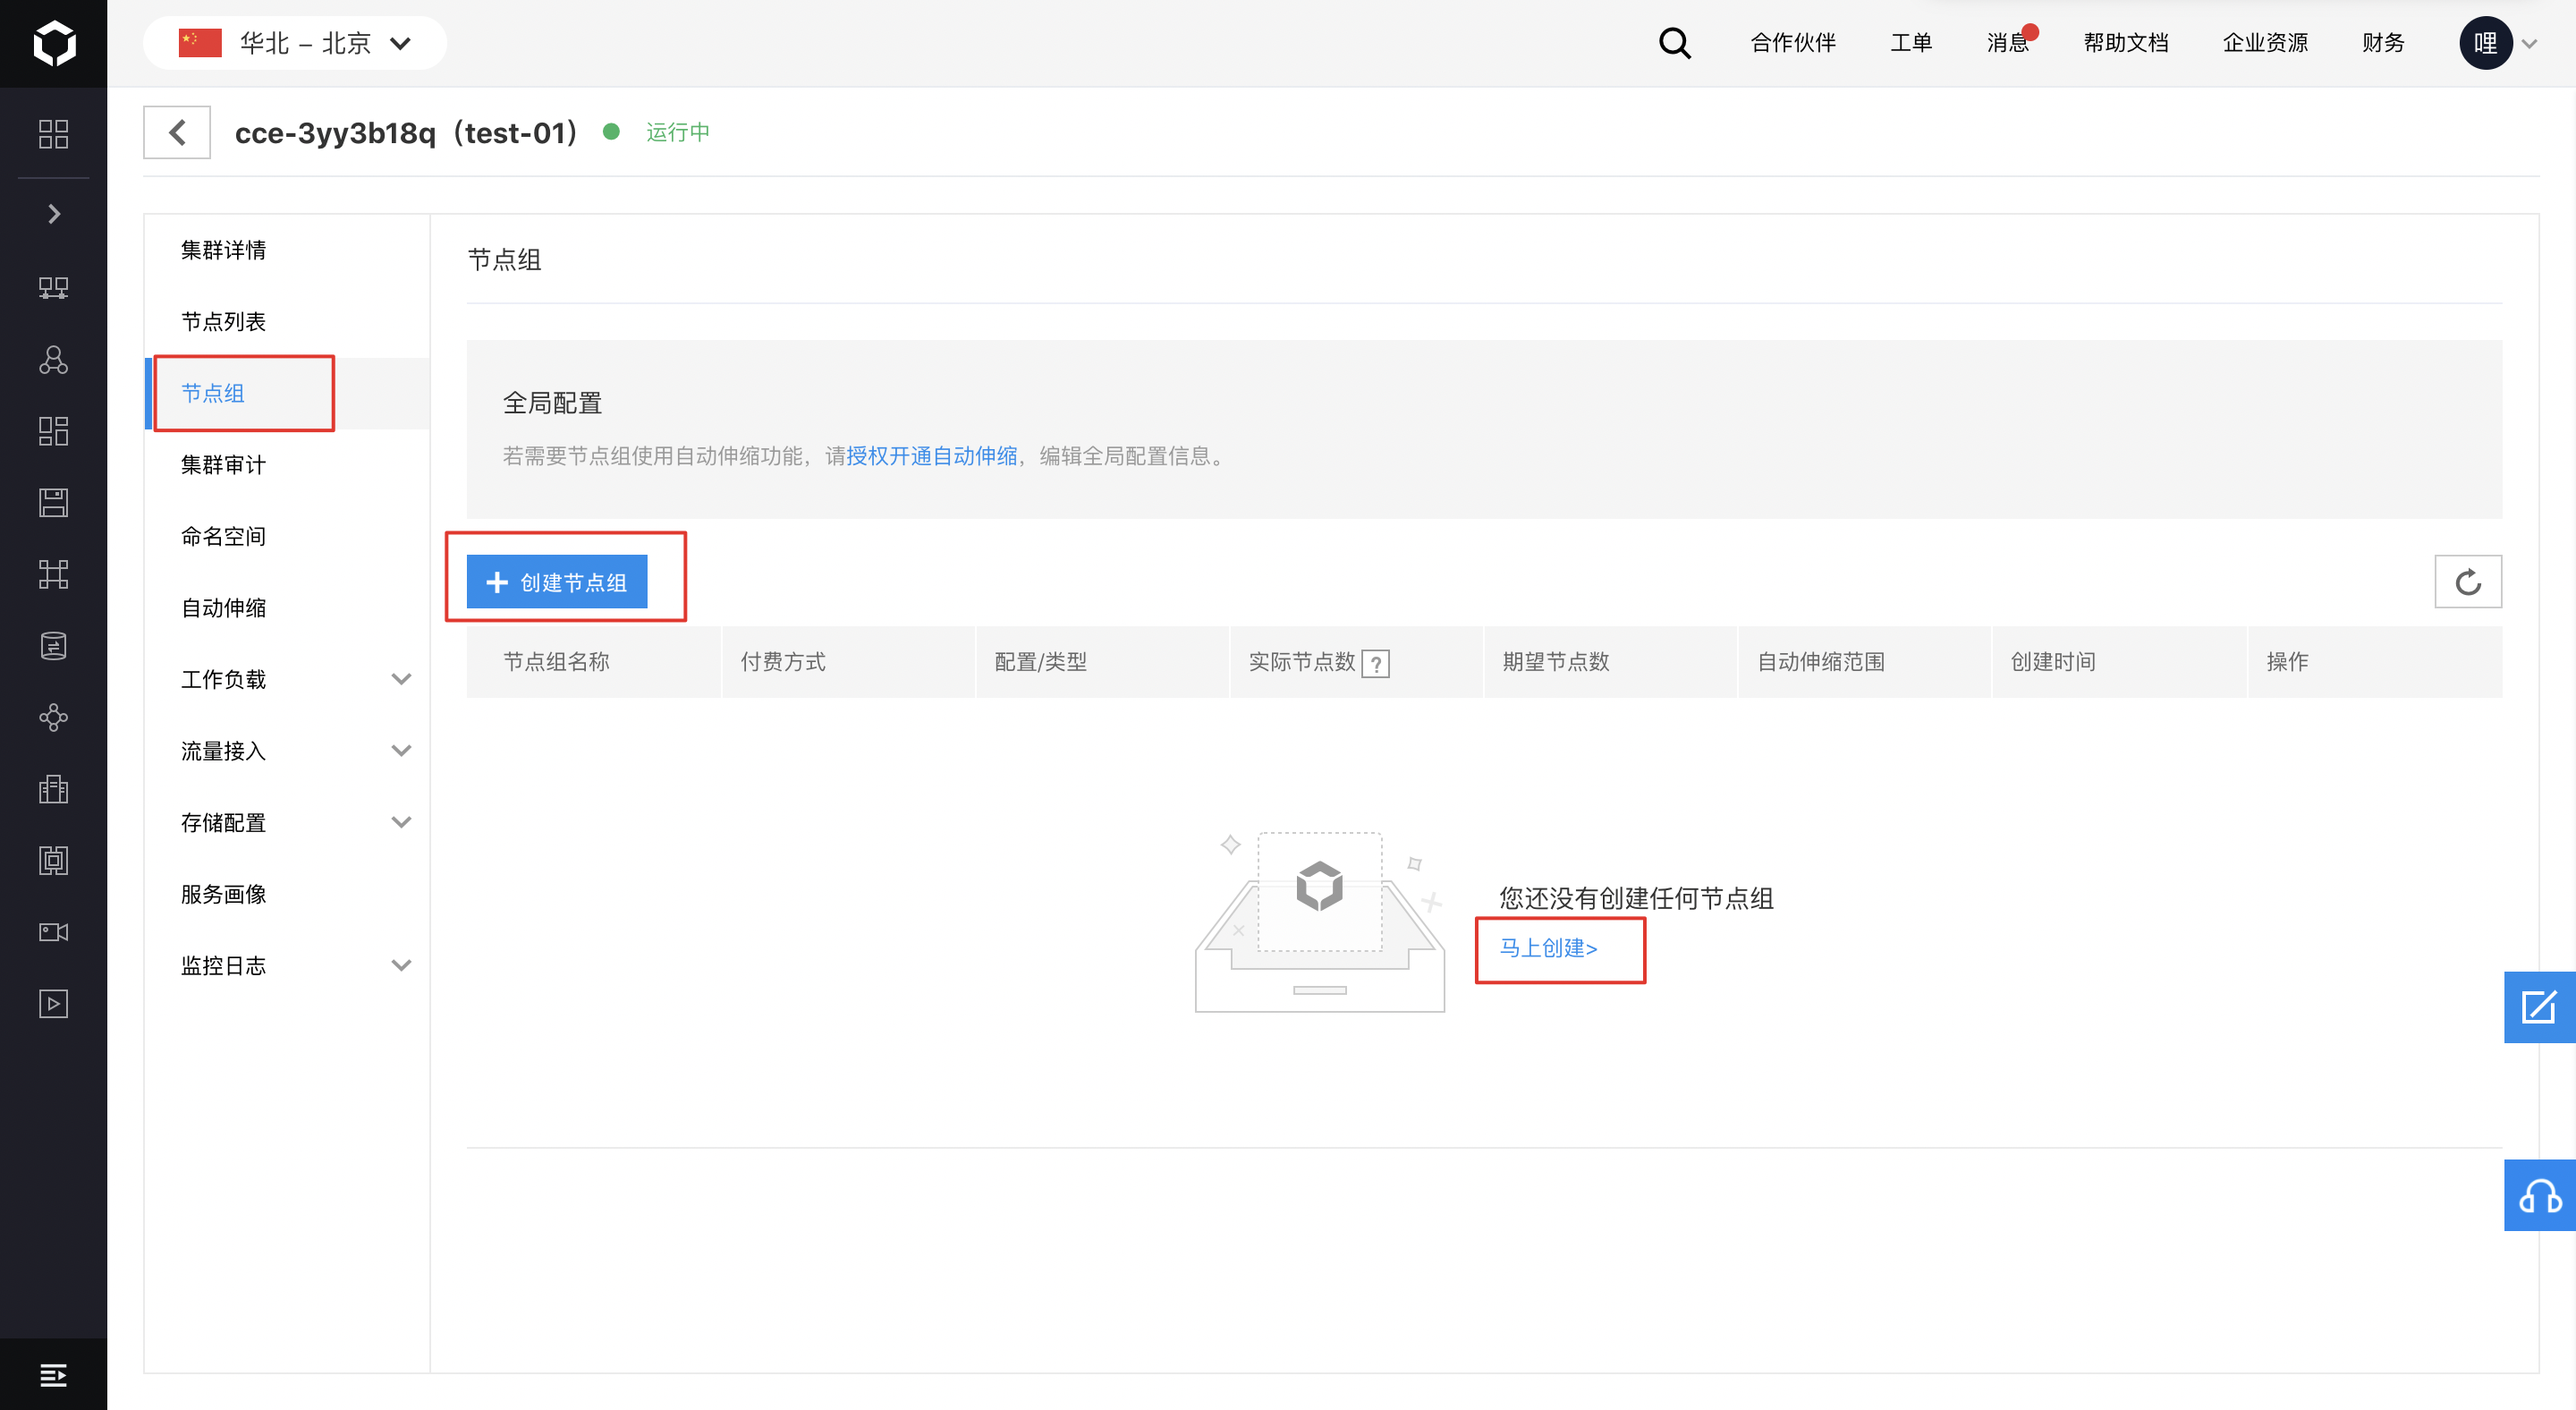2576x1410 pixels.
Task: Open the frame grid sidebar icon
Action: coord(54,574)
